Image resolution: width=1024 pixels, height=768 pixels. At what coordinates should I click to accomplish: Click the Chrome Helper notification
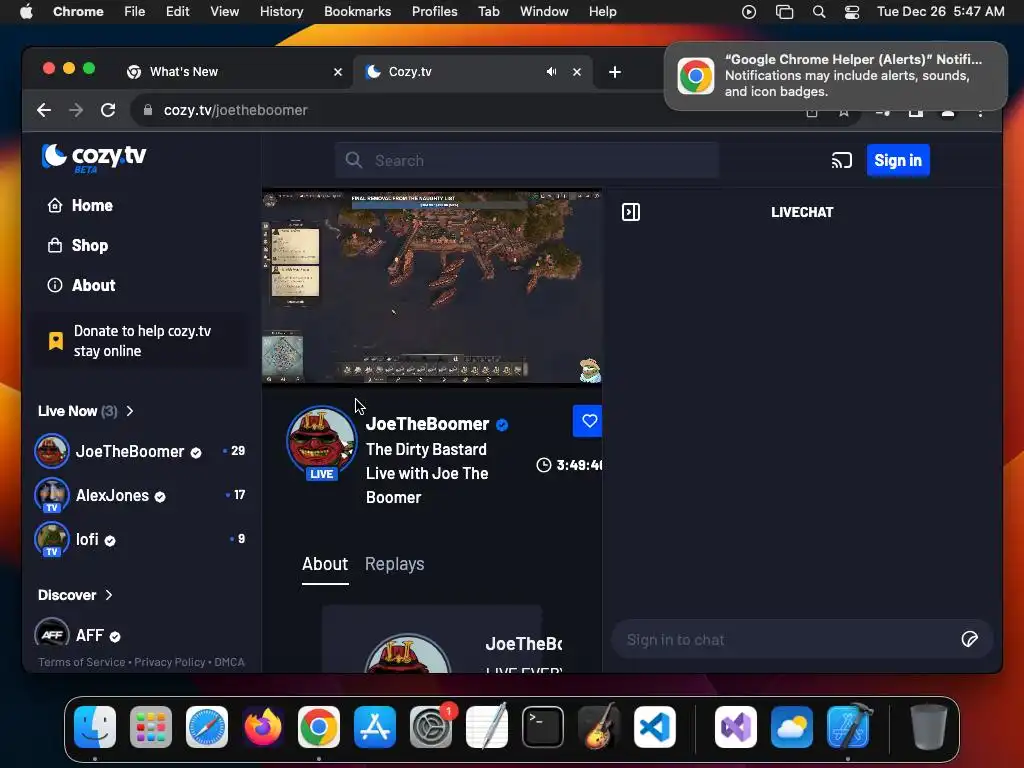tap(836, 76)
